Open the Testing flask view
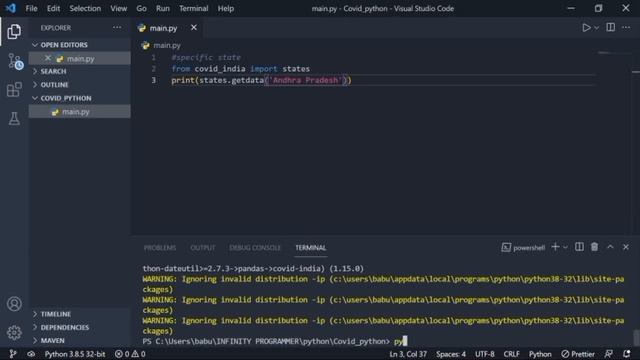Screen dimensions: 640x360 click(14, 118)
